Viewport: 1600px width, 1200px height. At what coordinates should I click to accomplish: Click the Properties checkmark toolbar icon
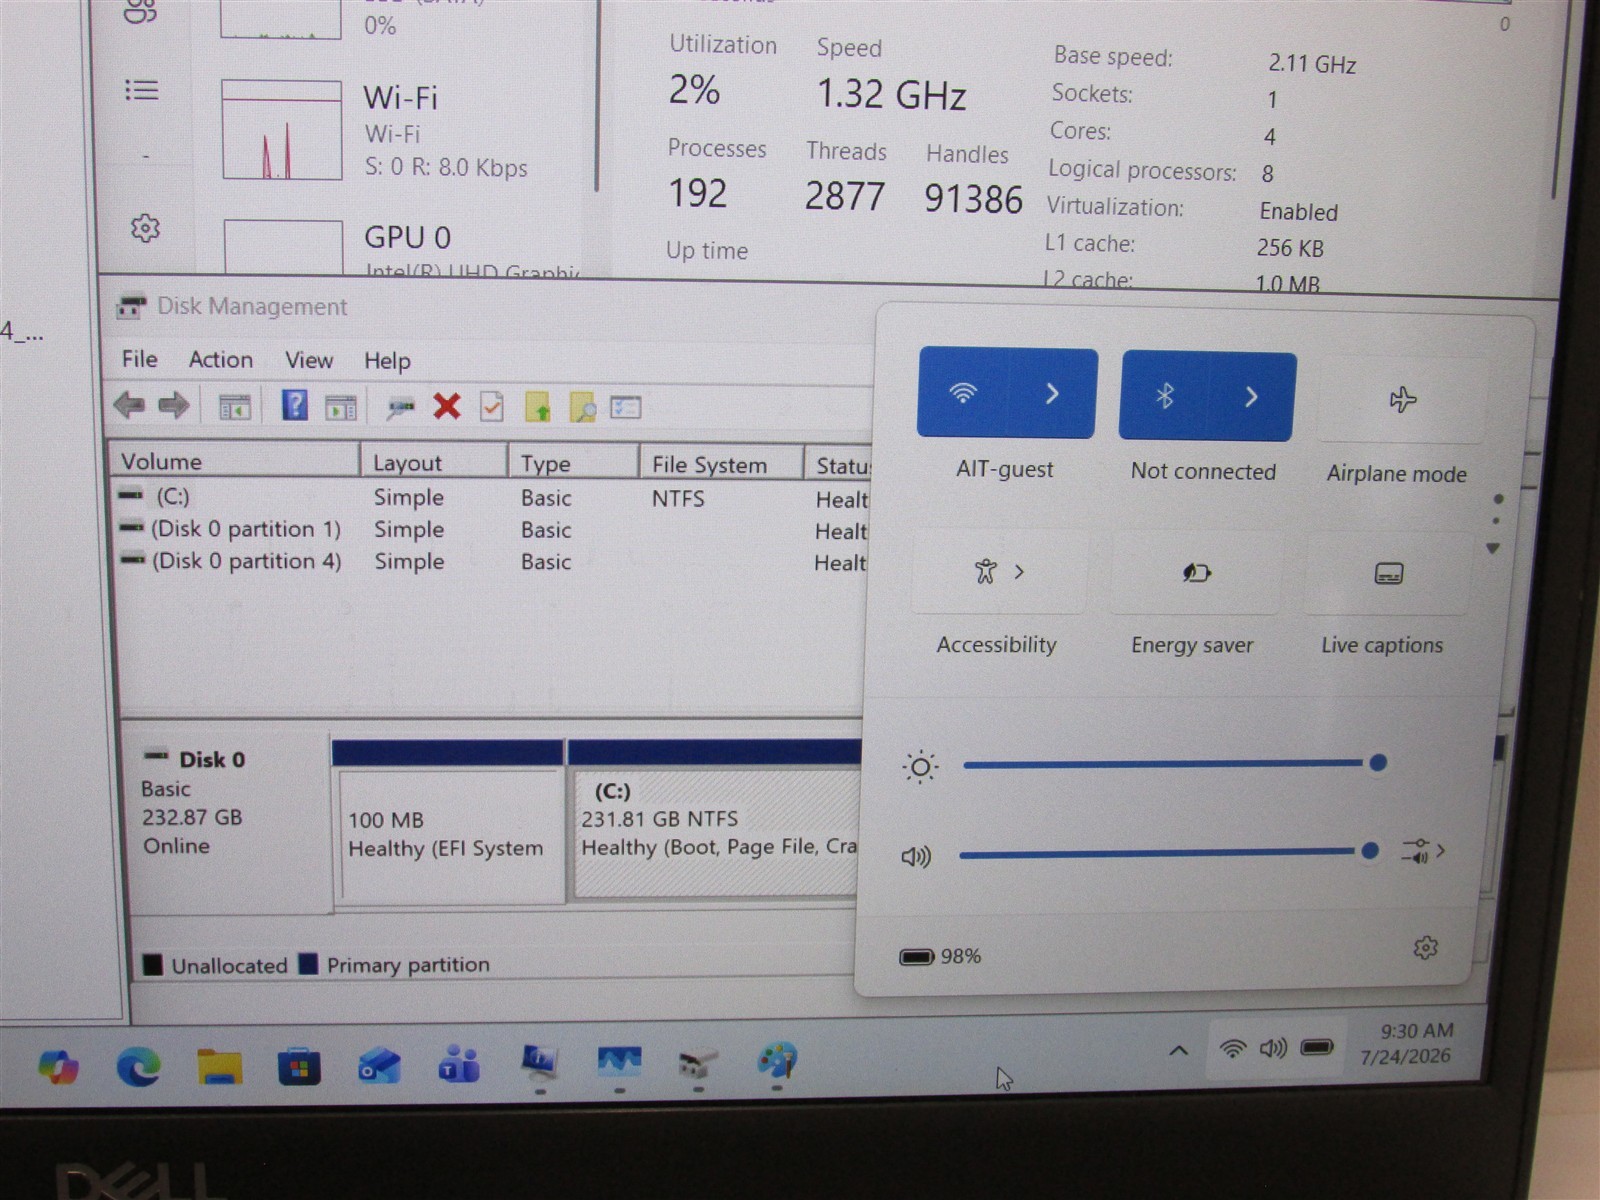point(492,407)
